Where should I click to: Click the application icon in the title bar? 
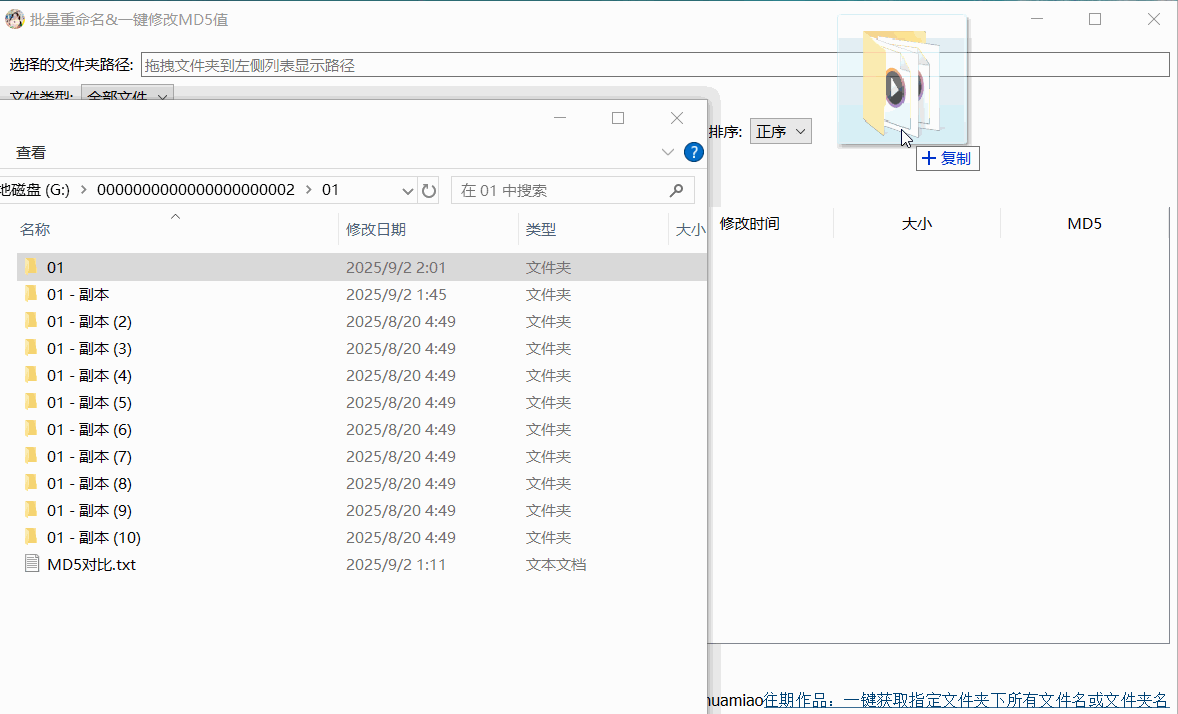14,18
